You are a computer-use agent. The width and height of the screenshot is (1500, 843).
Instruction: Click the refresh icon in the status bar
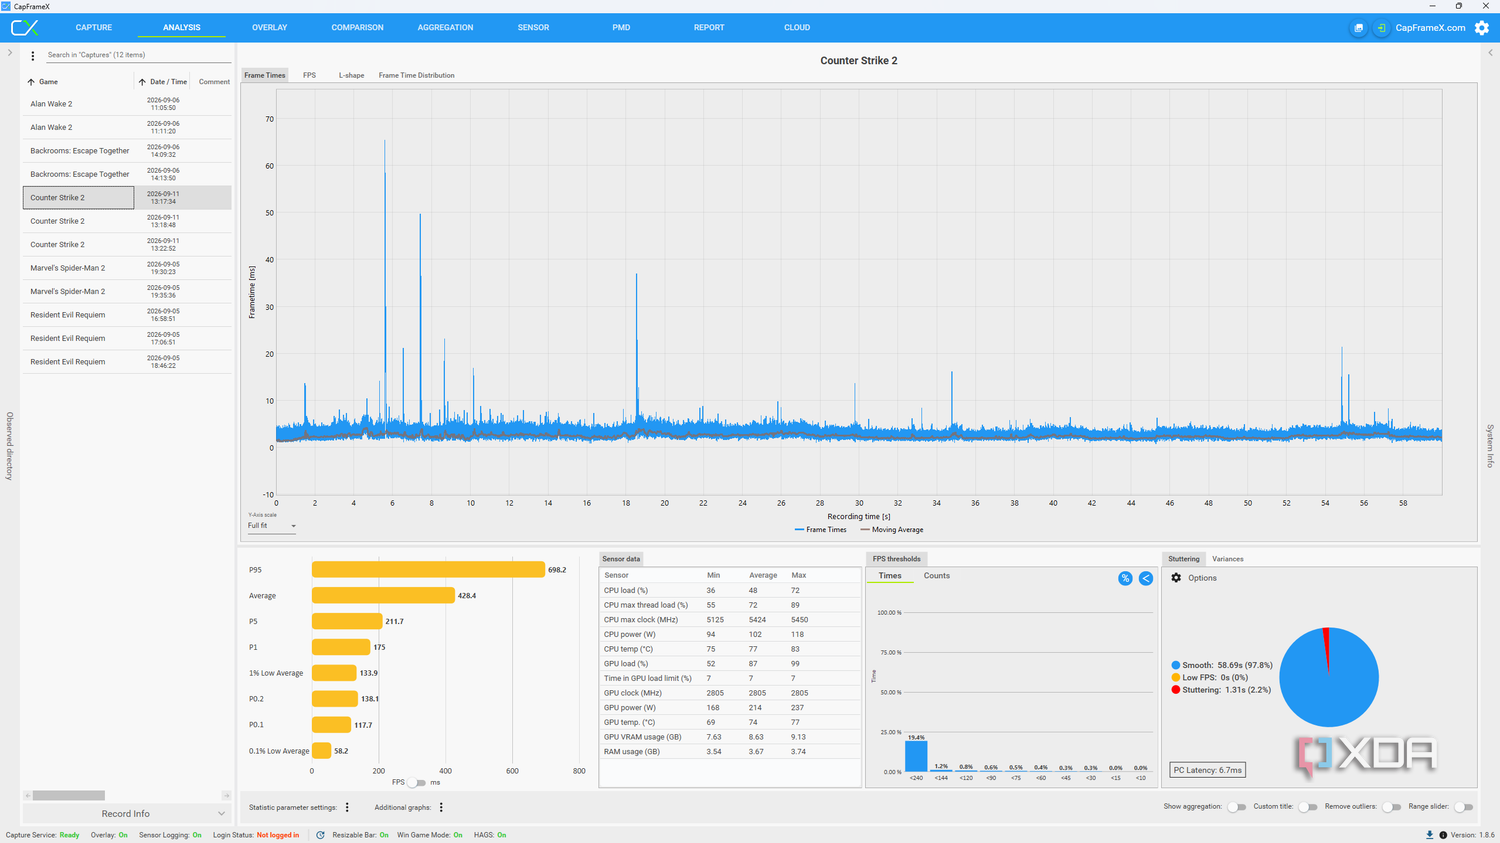pos(320,835)
